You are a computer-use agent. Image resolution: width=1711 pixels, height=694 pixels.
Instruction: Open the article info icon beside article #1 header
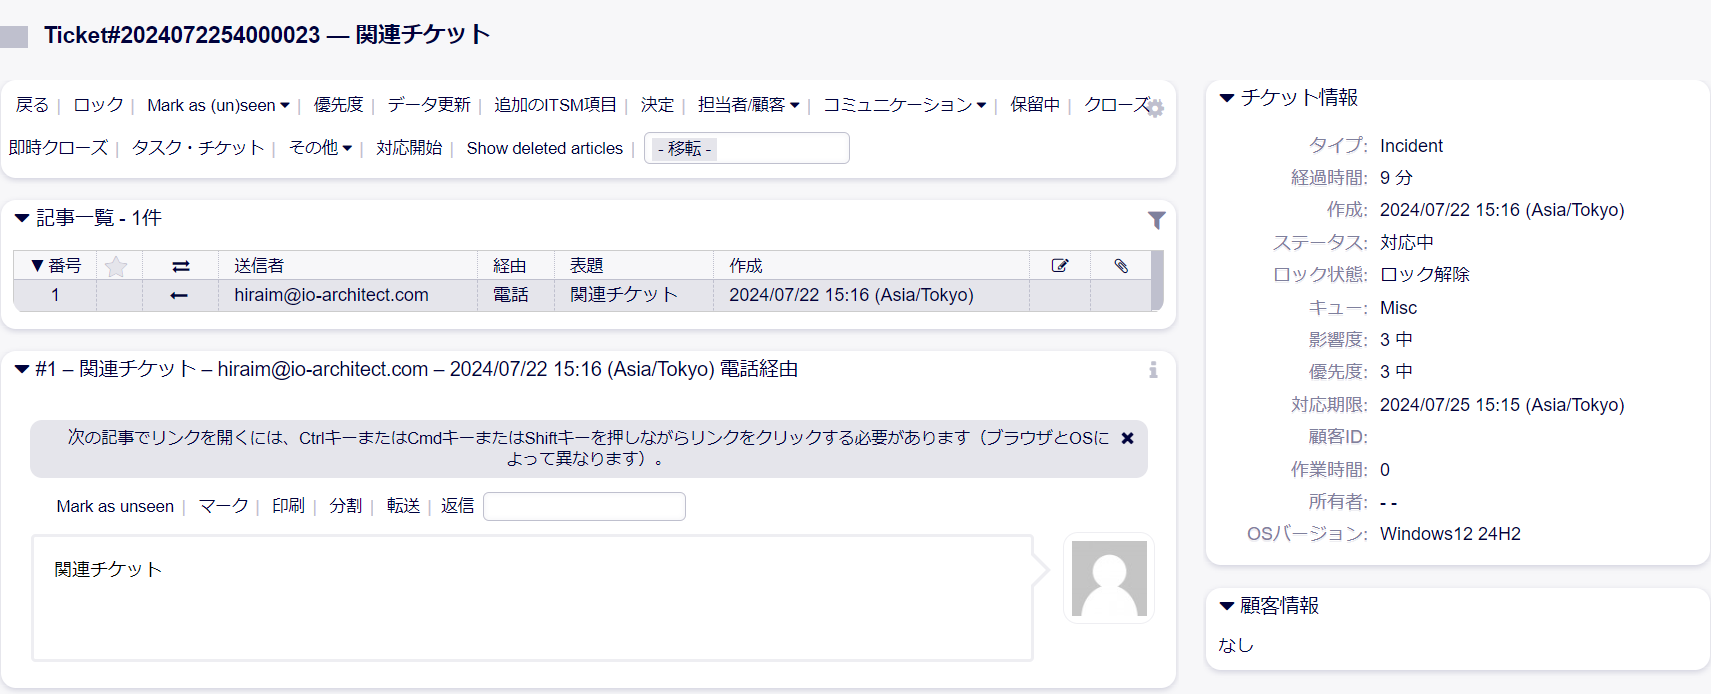point(1153,370)
